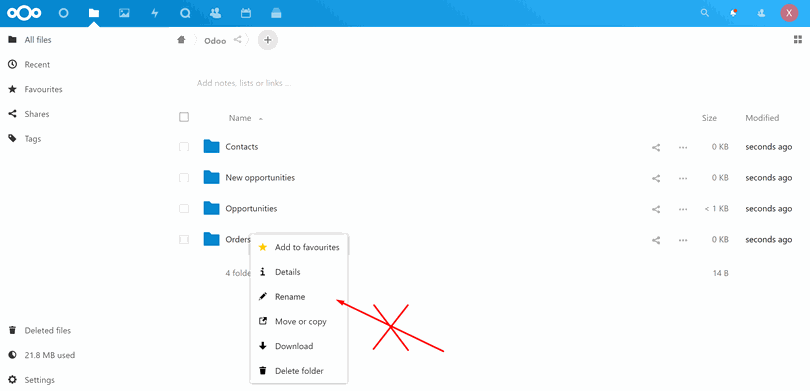The height and width of the screenshot is (391, 810).
Task: Open the Orders folder icon
Action: pyautogui.click(x=211, y=240)
